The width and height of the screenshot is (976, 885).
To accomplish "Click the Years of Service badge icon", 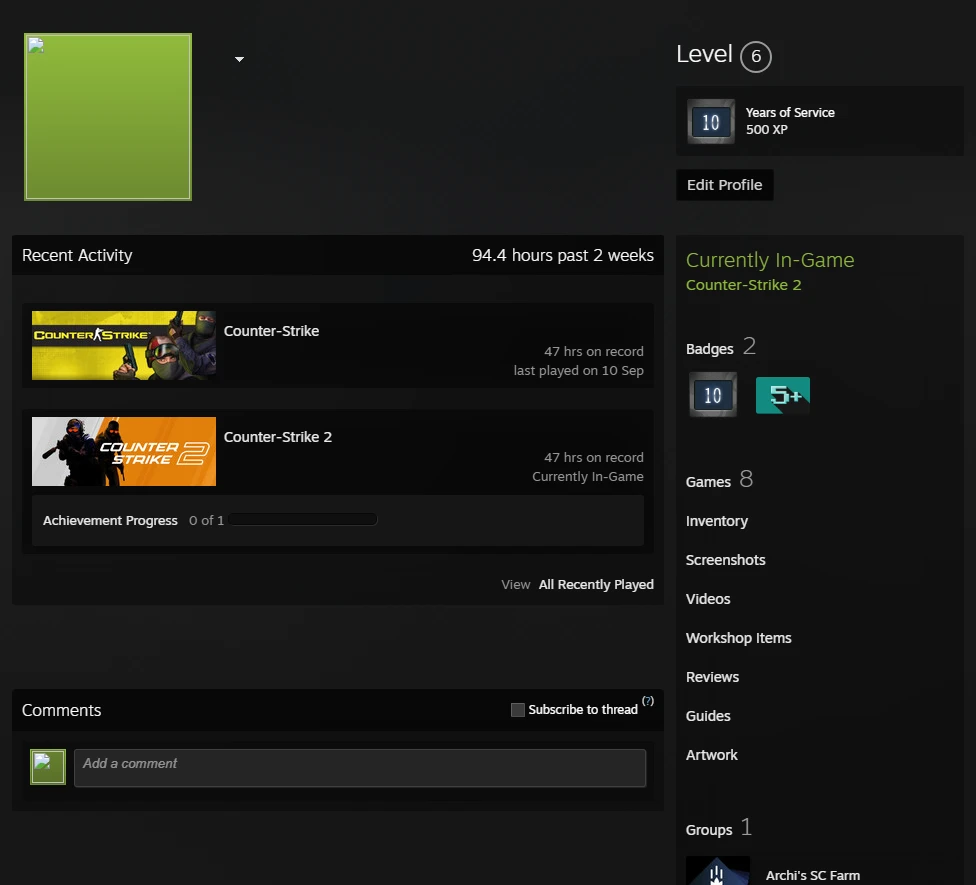I will 711,121.
